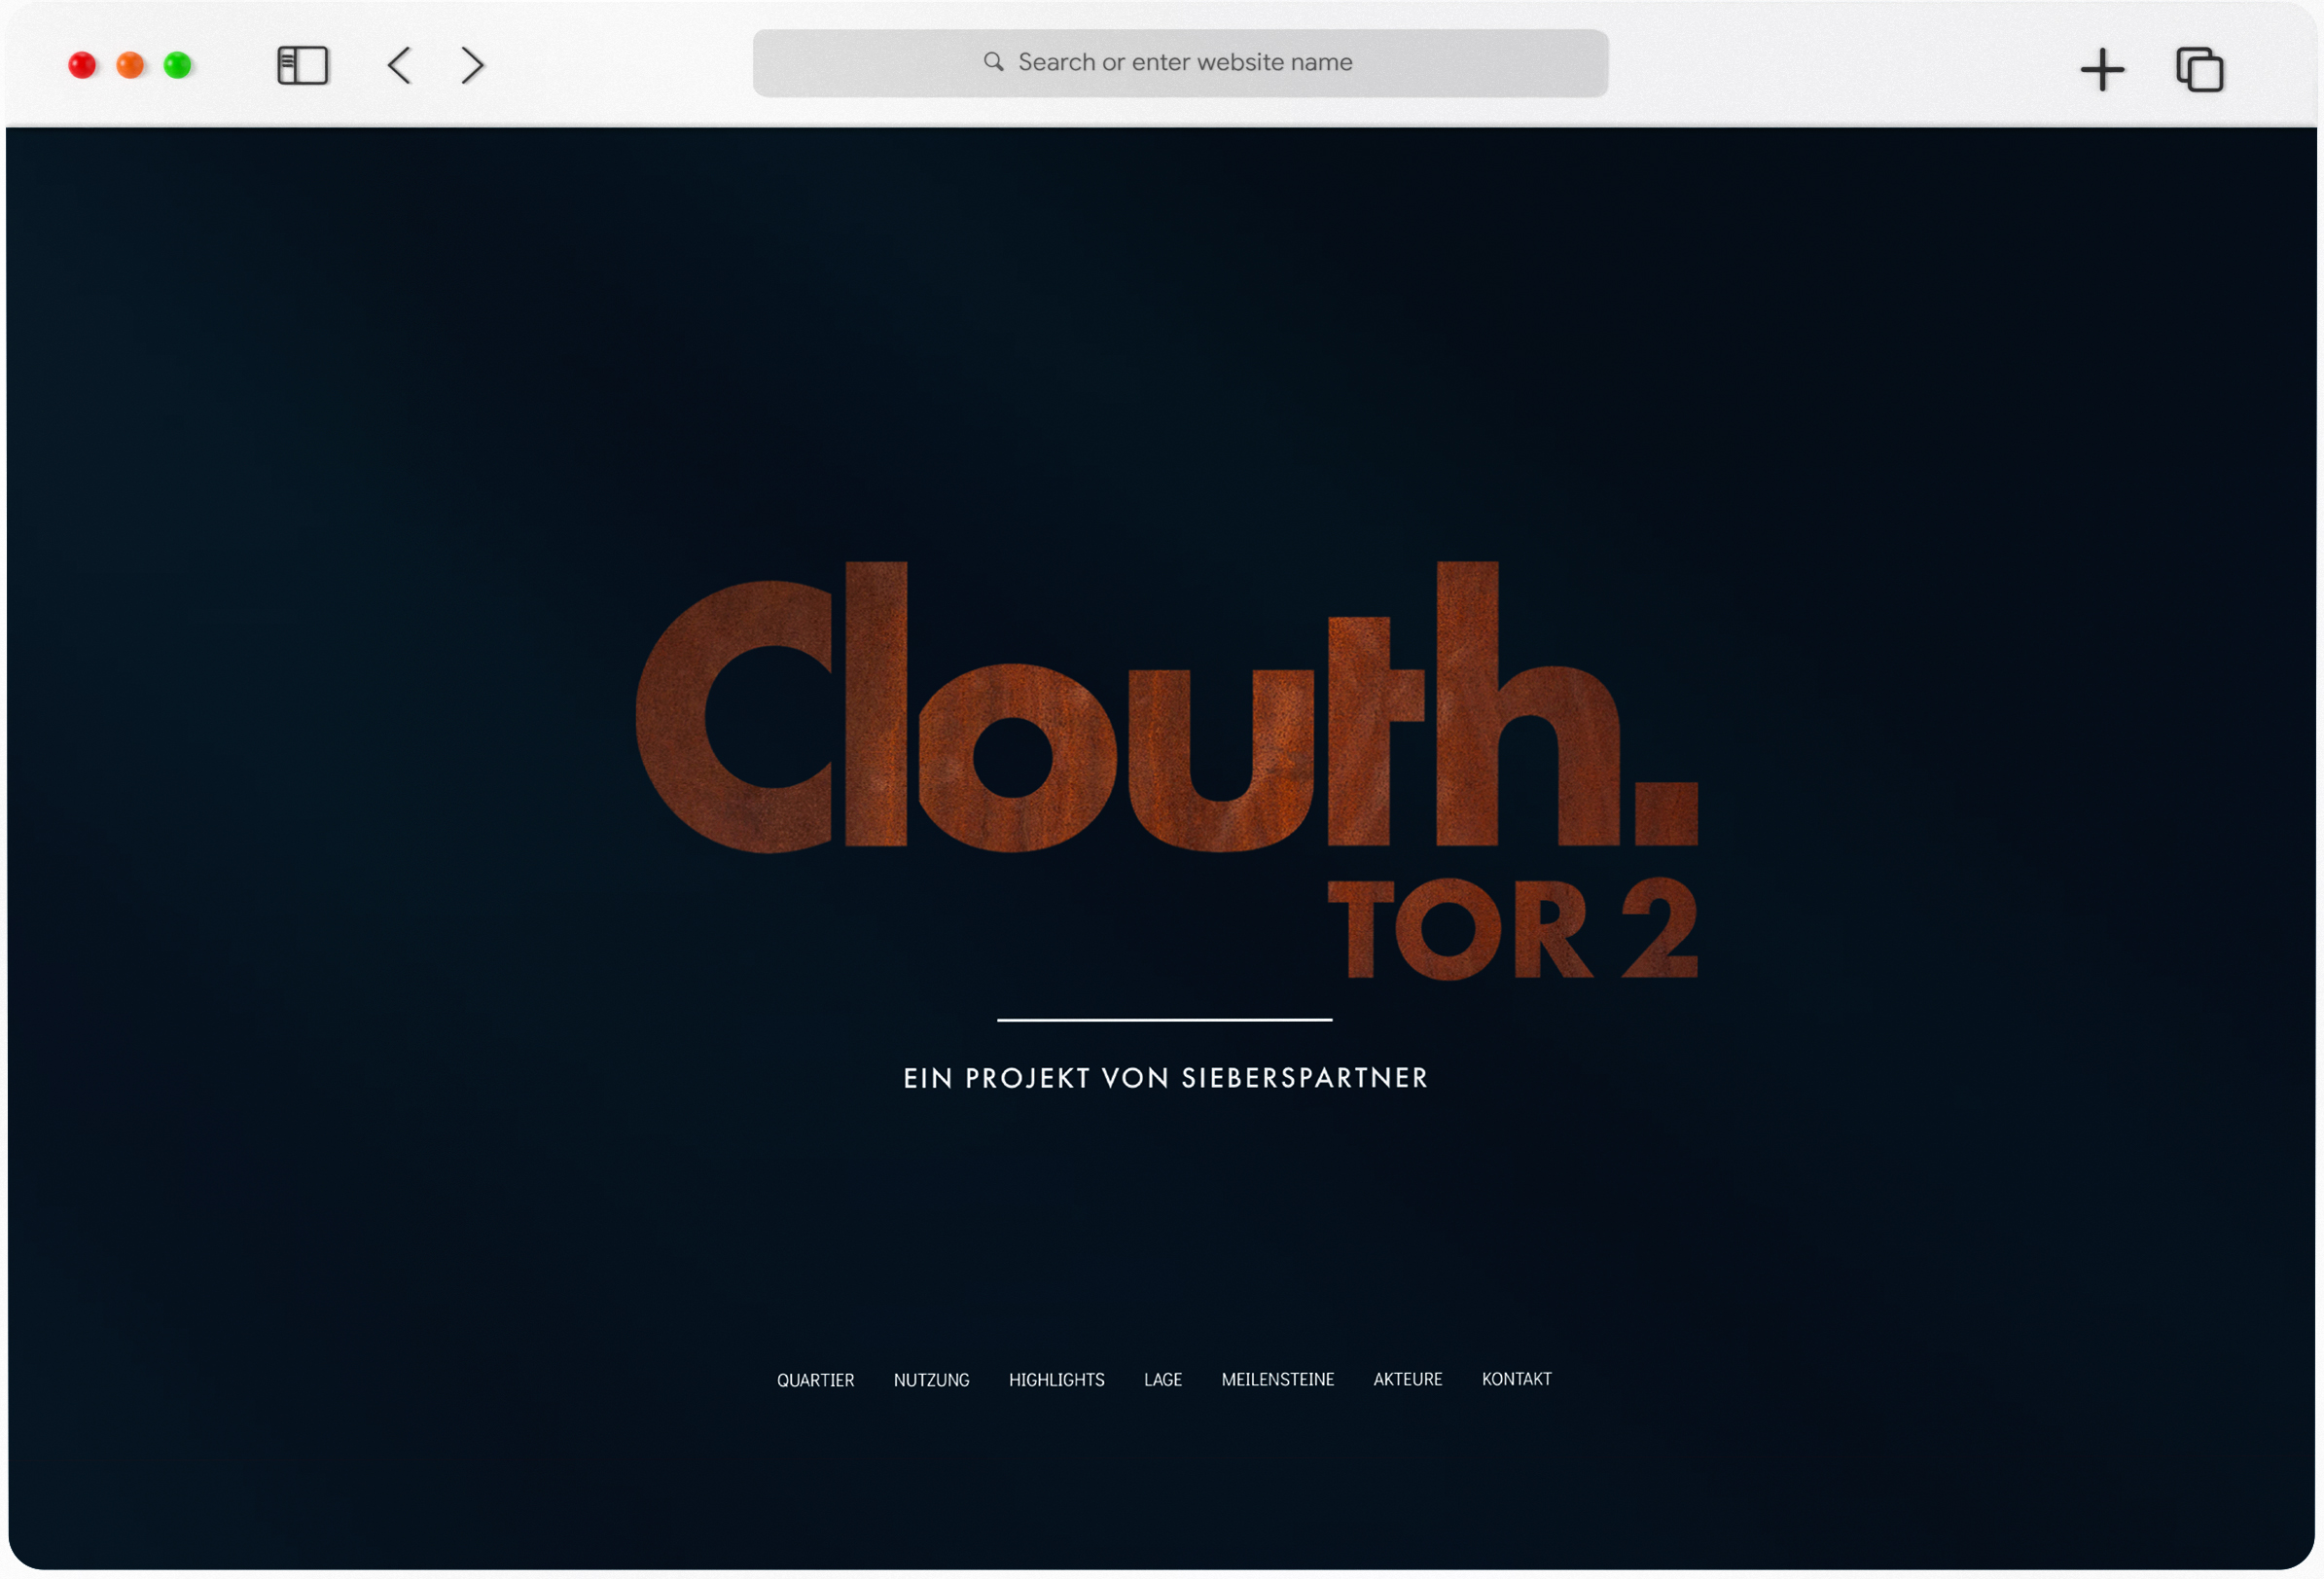
Task: Click the TOR 2 logo text
Action: point(1511,930)
